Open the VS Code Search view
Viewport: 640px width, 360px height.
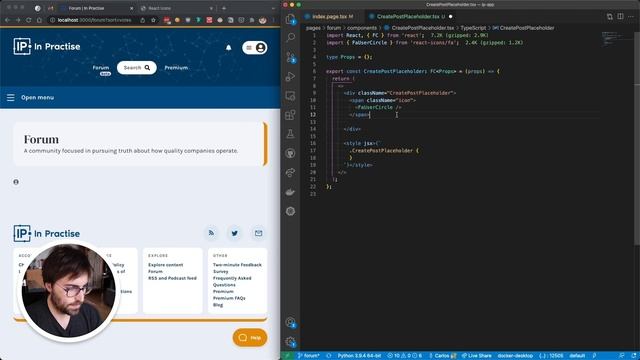tap(290, 38)
